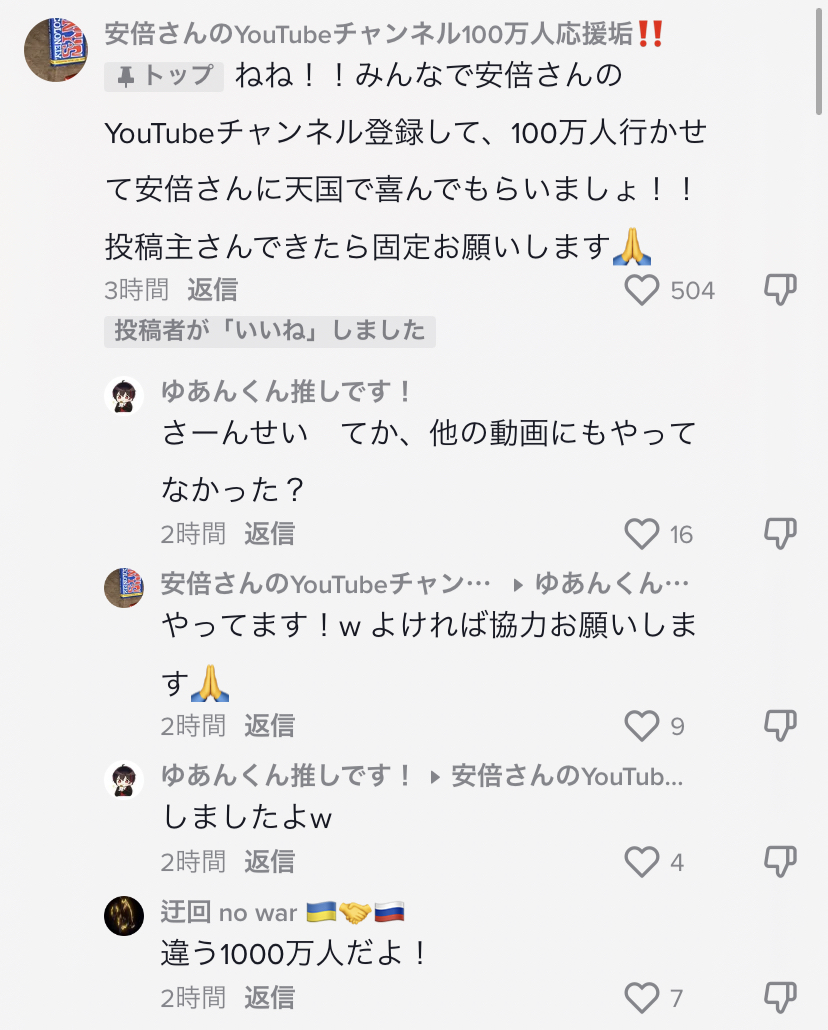
Task: Open ゆあんくん推しです！ username on first reply
Action: point(287,392)
